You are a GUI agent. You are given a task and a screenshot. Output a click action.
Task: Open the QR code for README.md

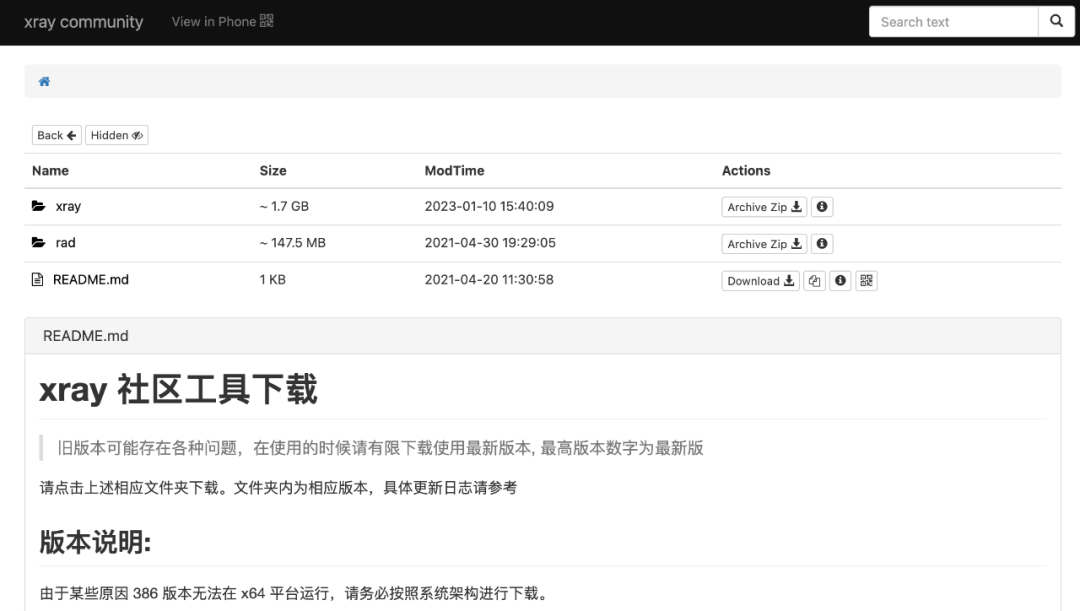click(x=865, y=281)
